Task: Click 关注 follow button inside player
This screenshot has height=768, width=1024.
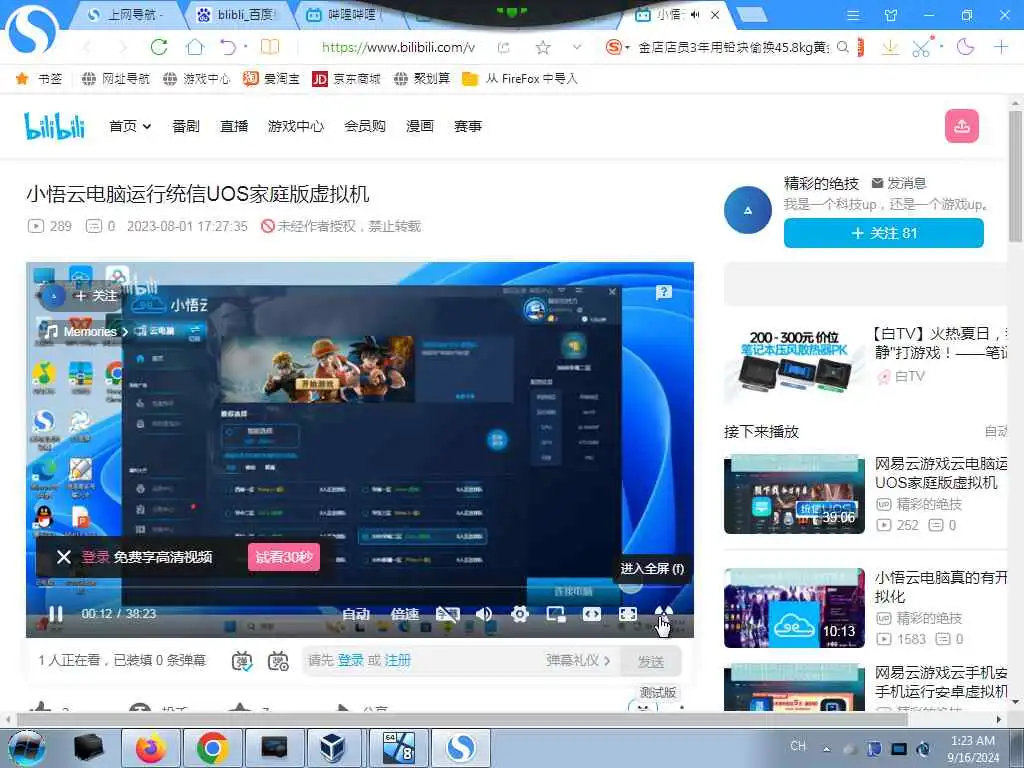Action: (95, 296)
